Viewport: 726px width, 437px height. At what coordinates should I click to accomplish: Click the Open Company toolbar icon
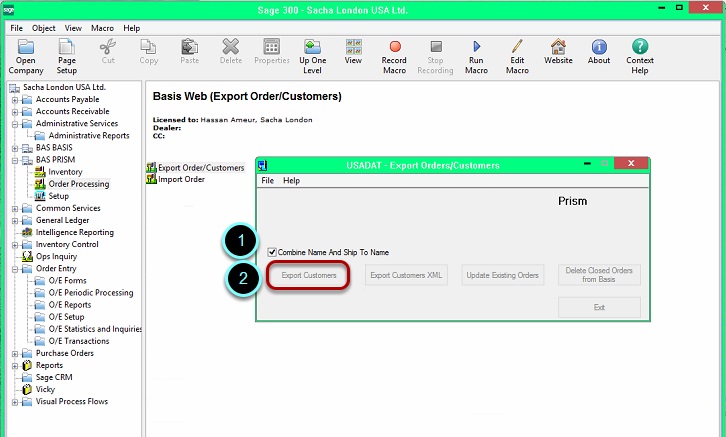25,47
